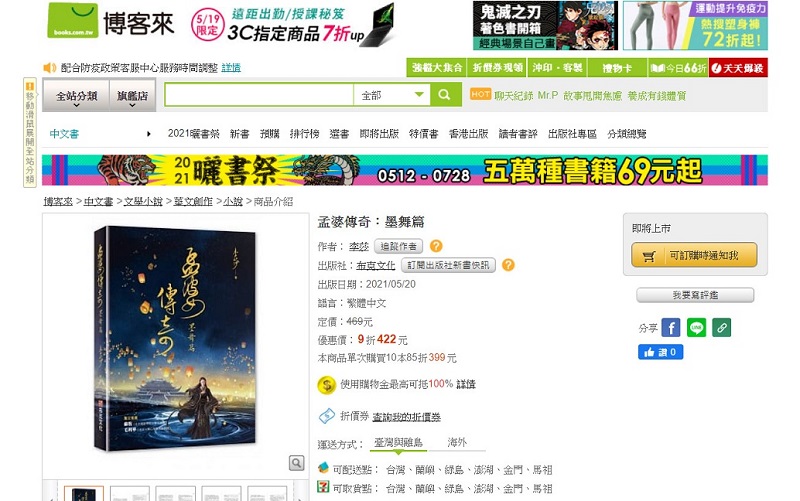Open 即將出版 in the navigation bar

click(379, 134)
